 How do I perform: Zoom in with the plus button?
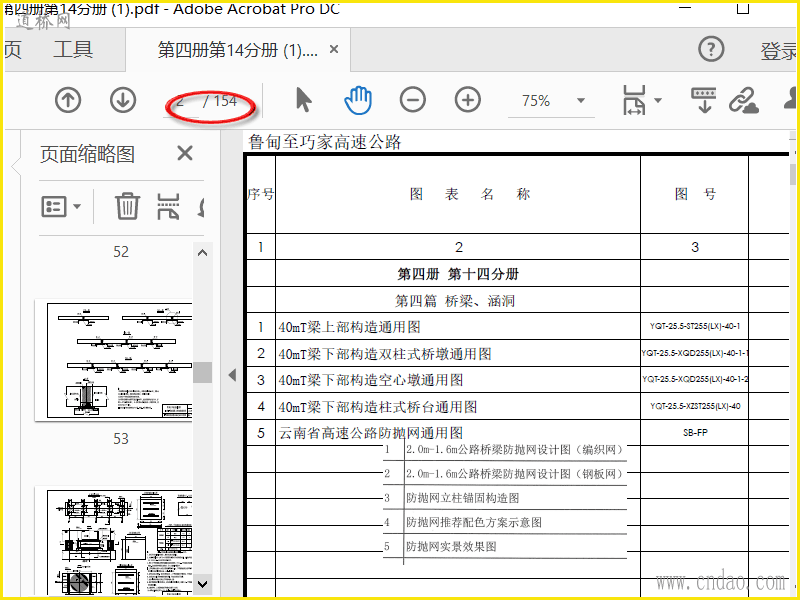(468, 100)
